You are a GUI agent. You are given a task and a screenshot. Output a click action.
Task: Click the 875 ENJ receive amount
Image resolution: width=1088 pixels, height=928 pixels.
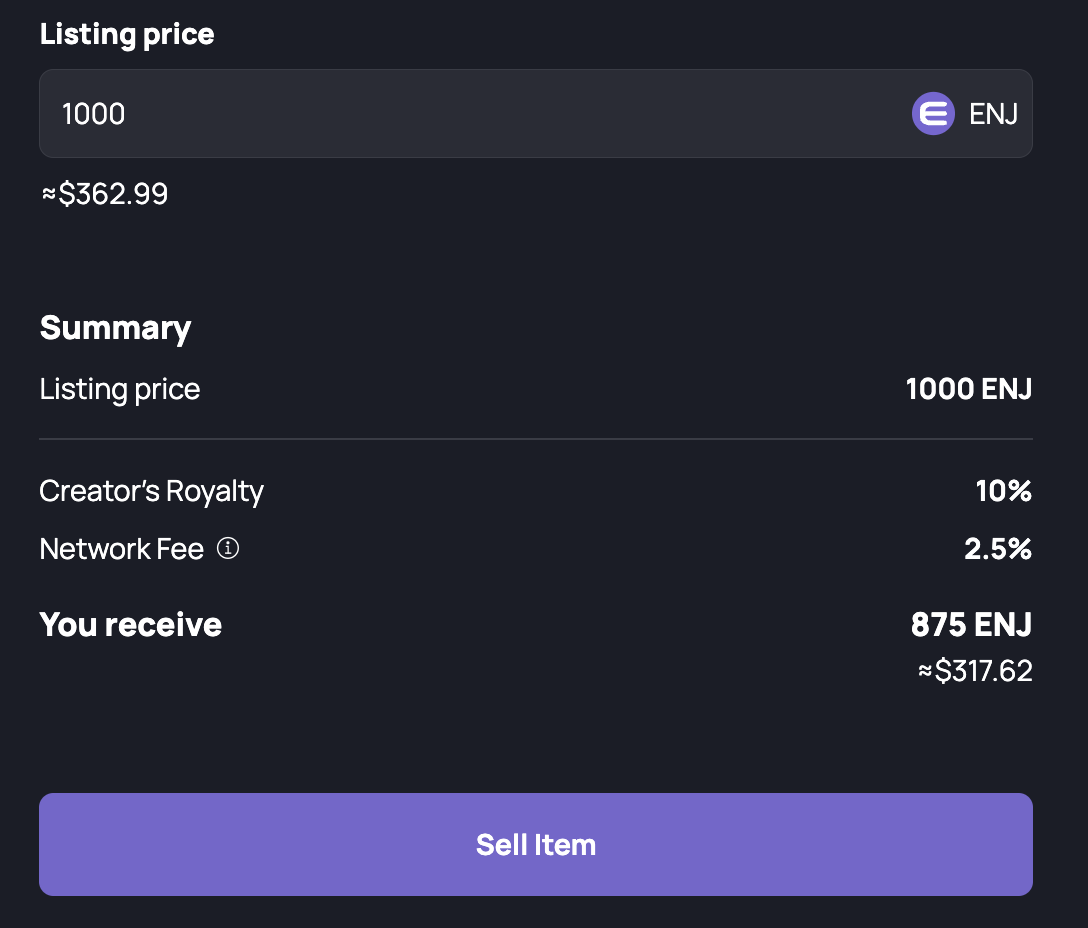click(x=971, y=624)
